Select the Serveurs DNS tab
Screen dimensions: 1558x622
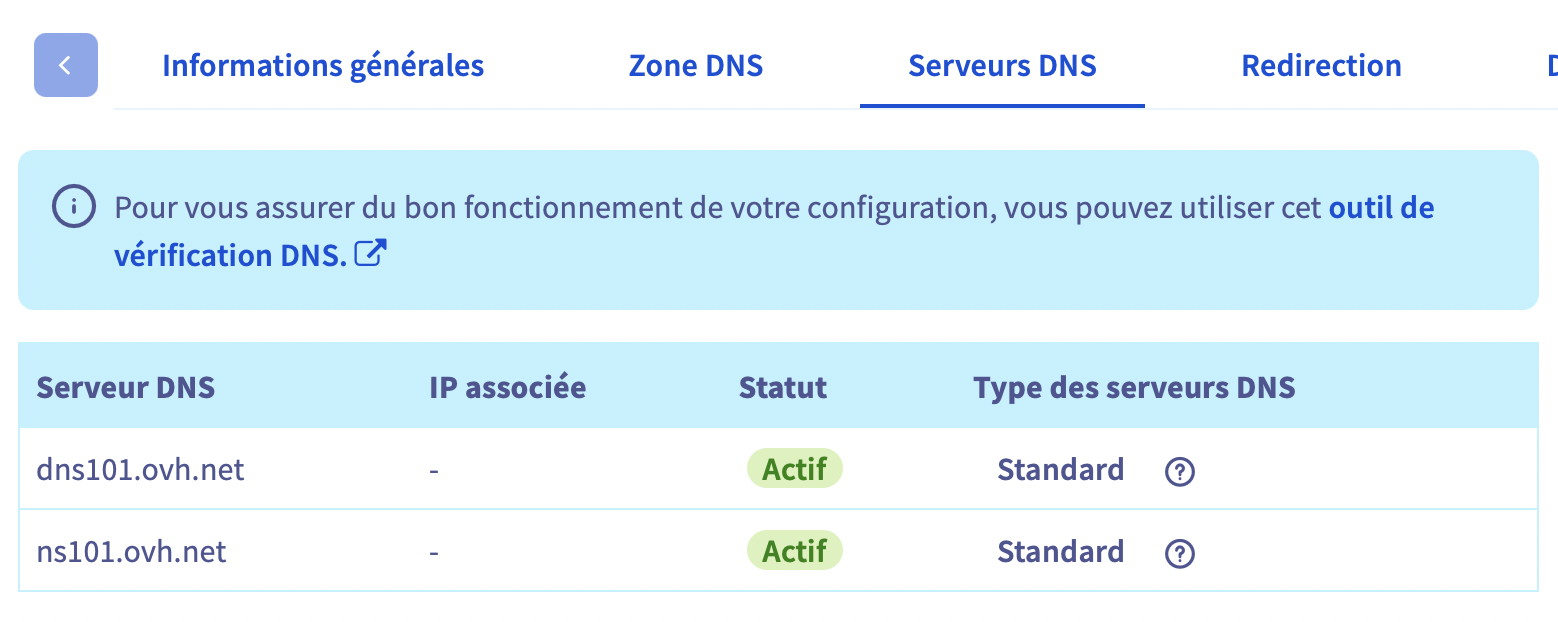(1002, 66)
